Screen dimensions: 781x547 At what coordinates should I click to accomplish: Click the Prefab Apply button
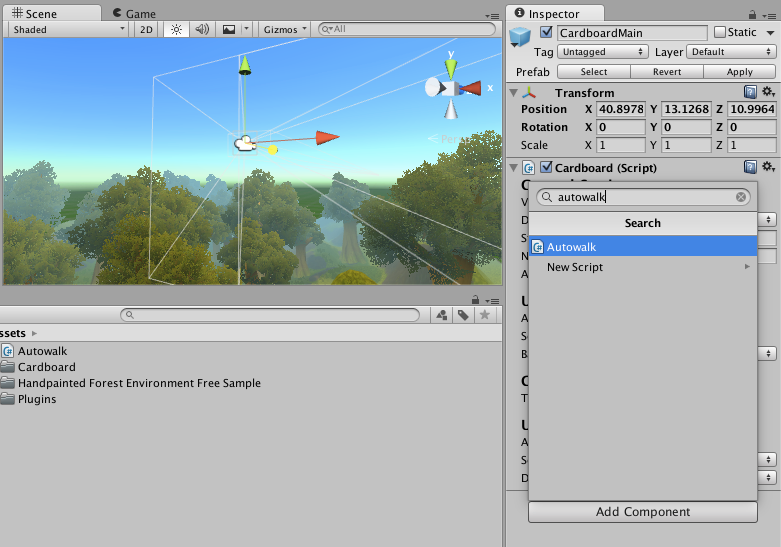click(740, 72)
